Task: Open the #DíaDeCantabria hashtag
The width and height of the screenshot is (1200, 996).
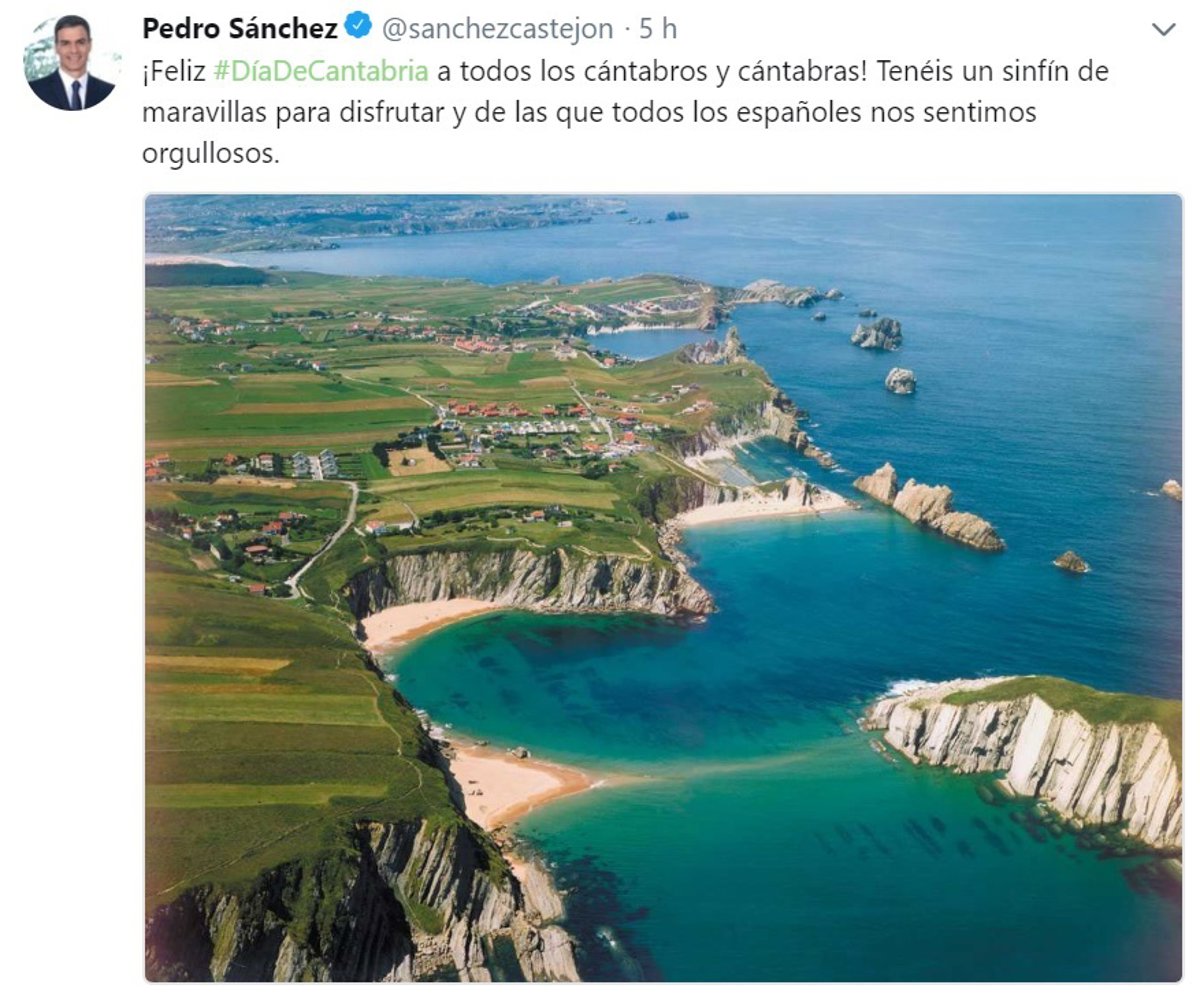Action: (x=321, y=72)
